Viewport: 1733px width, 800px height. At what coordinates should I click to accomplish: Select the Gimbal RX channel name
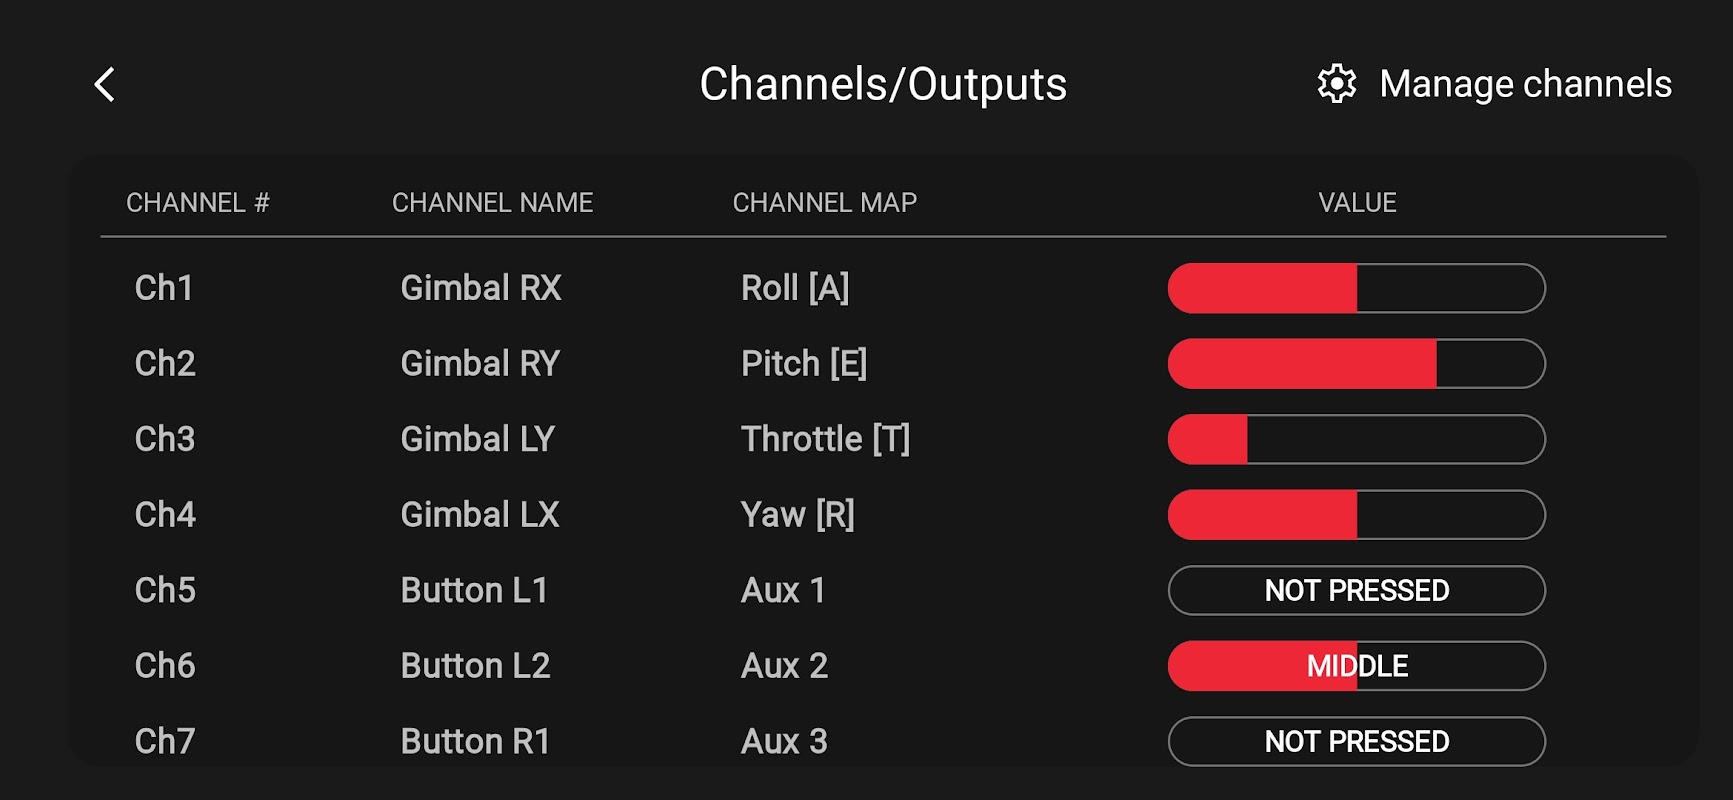(481, 288)
